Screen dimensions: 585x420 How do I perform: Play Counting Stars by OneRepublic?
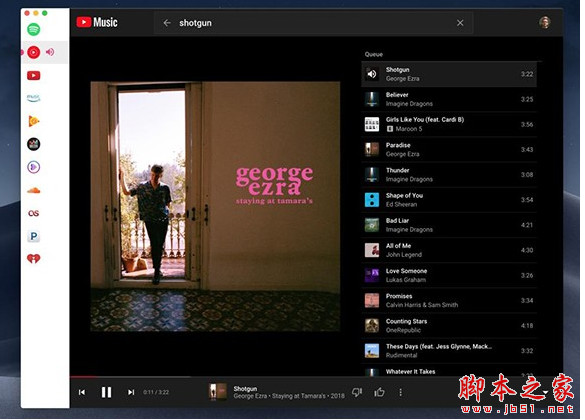(x=449, y=326)
